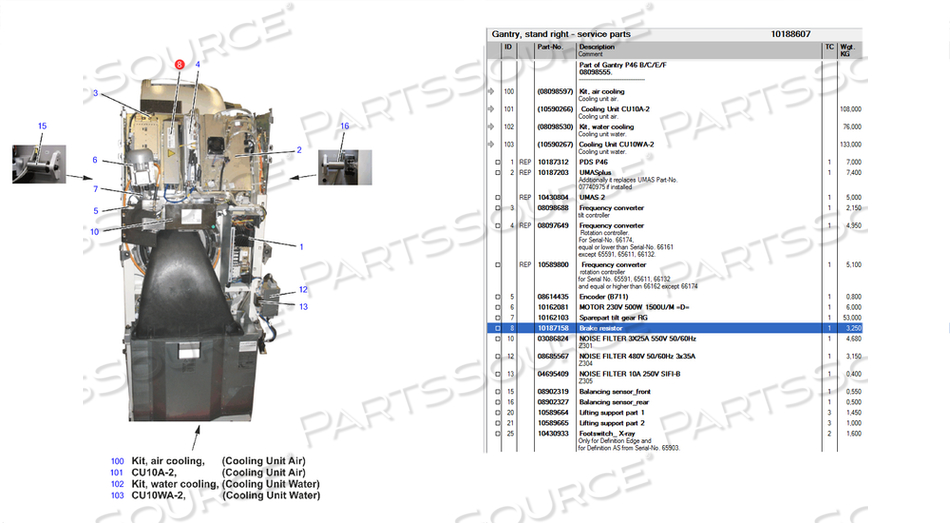Viewport: 950px width, 523px height.
Task: Tick the checkbox for PDS P46 row
Action: point(498,162)
